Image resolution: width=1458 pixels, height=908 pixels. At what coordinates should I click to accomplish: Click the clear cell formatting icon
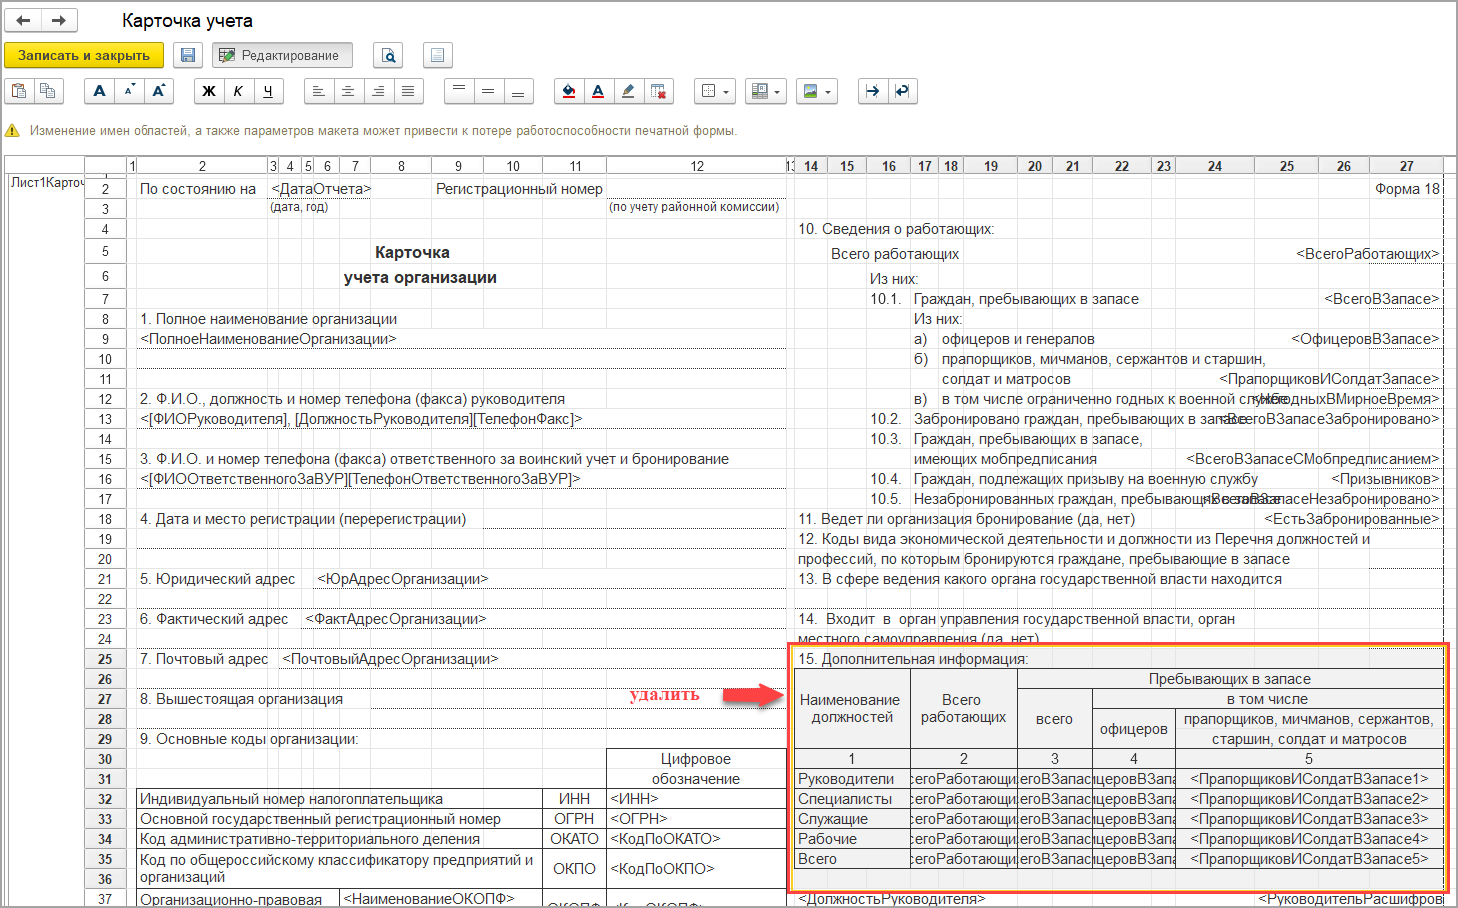pyautogui.click(x=658, y=91)
